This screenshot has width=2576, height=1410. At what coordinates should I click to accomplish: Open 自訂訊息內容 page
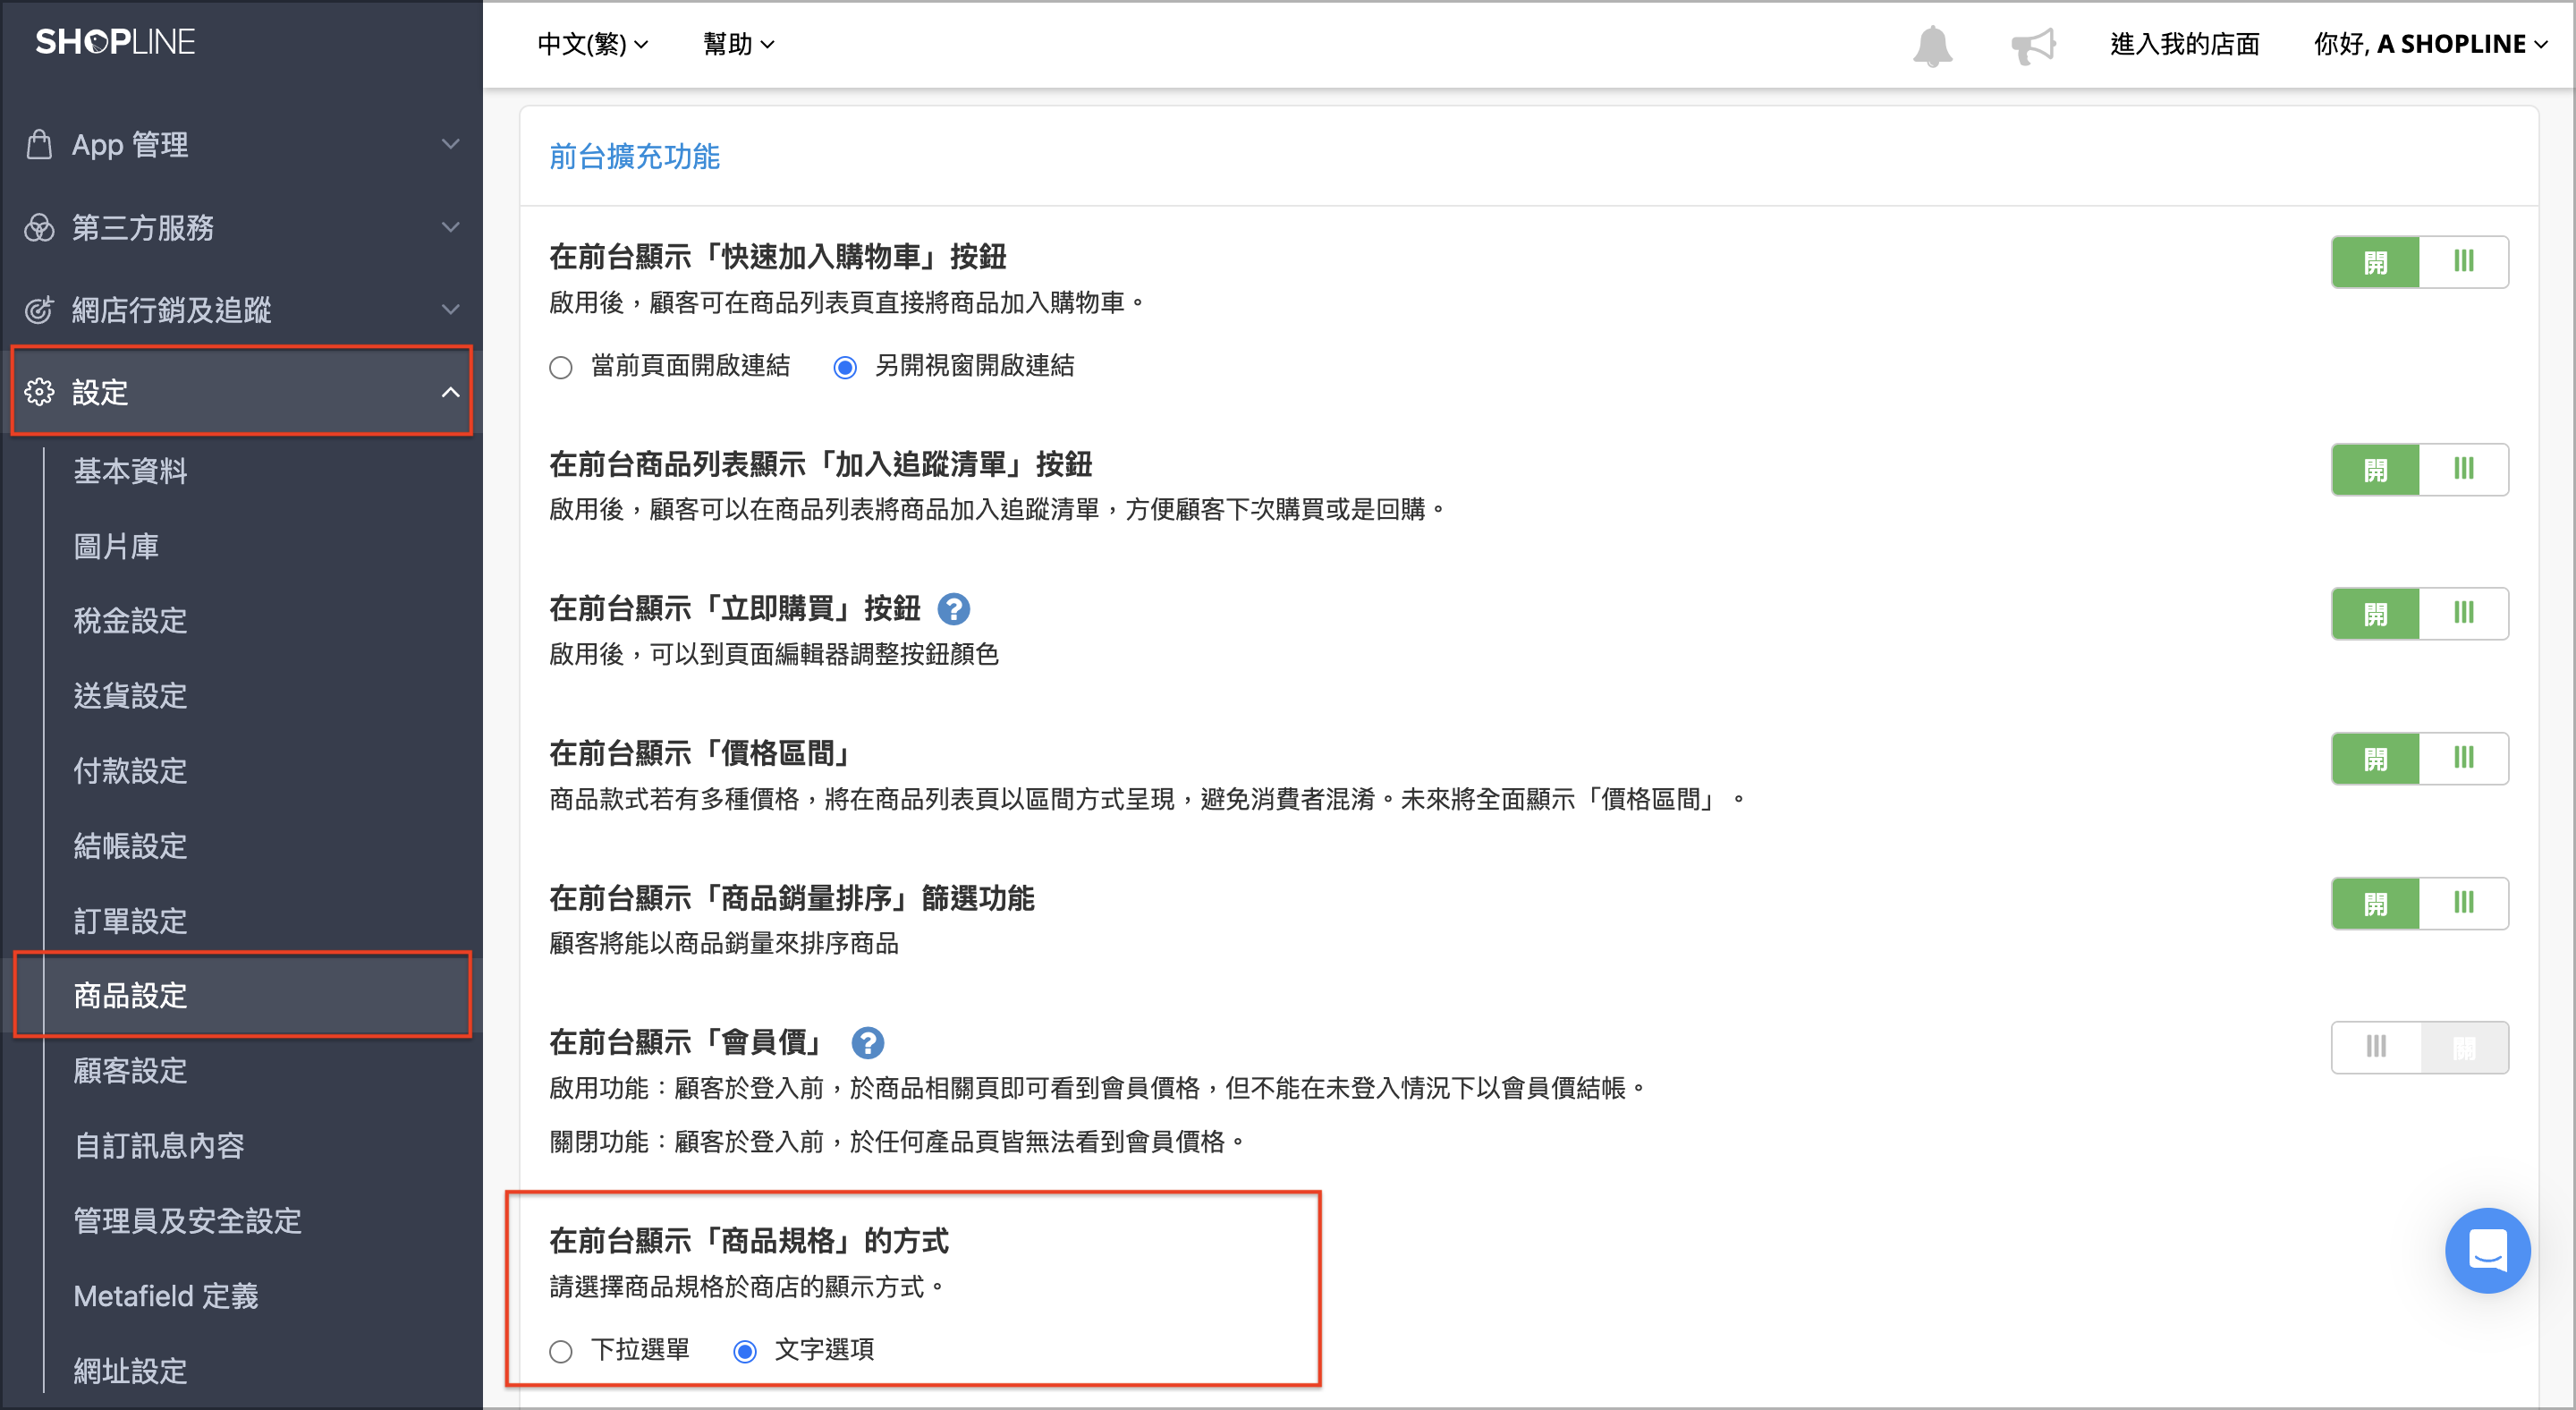point(159,1146)
